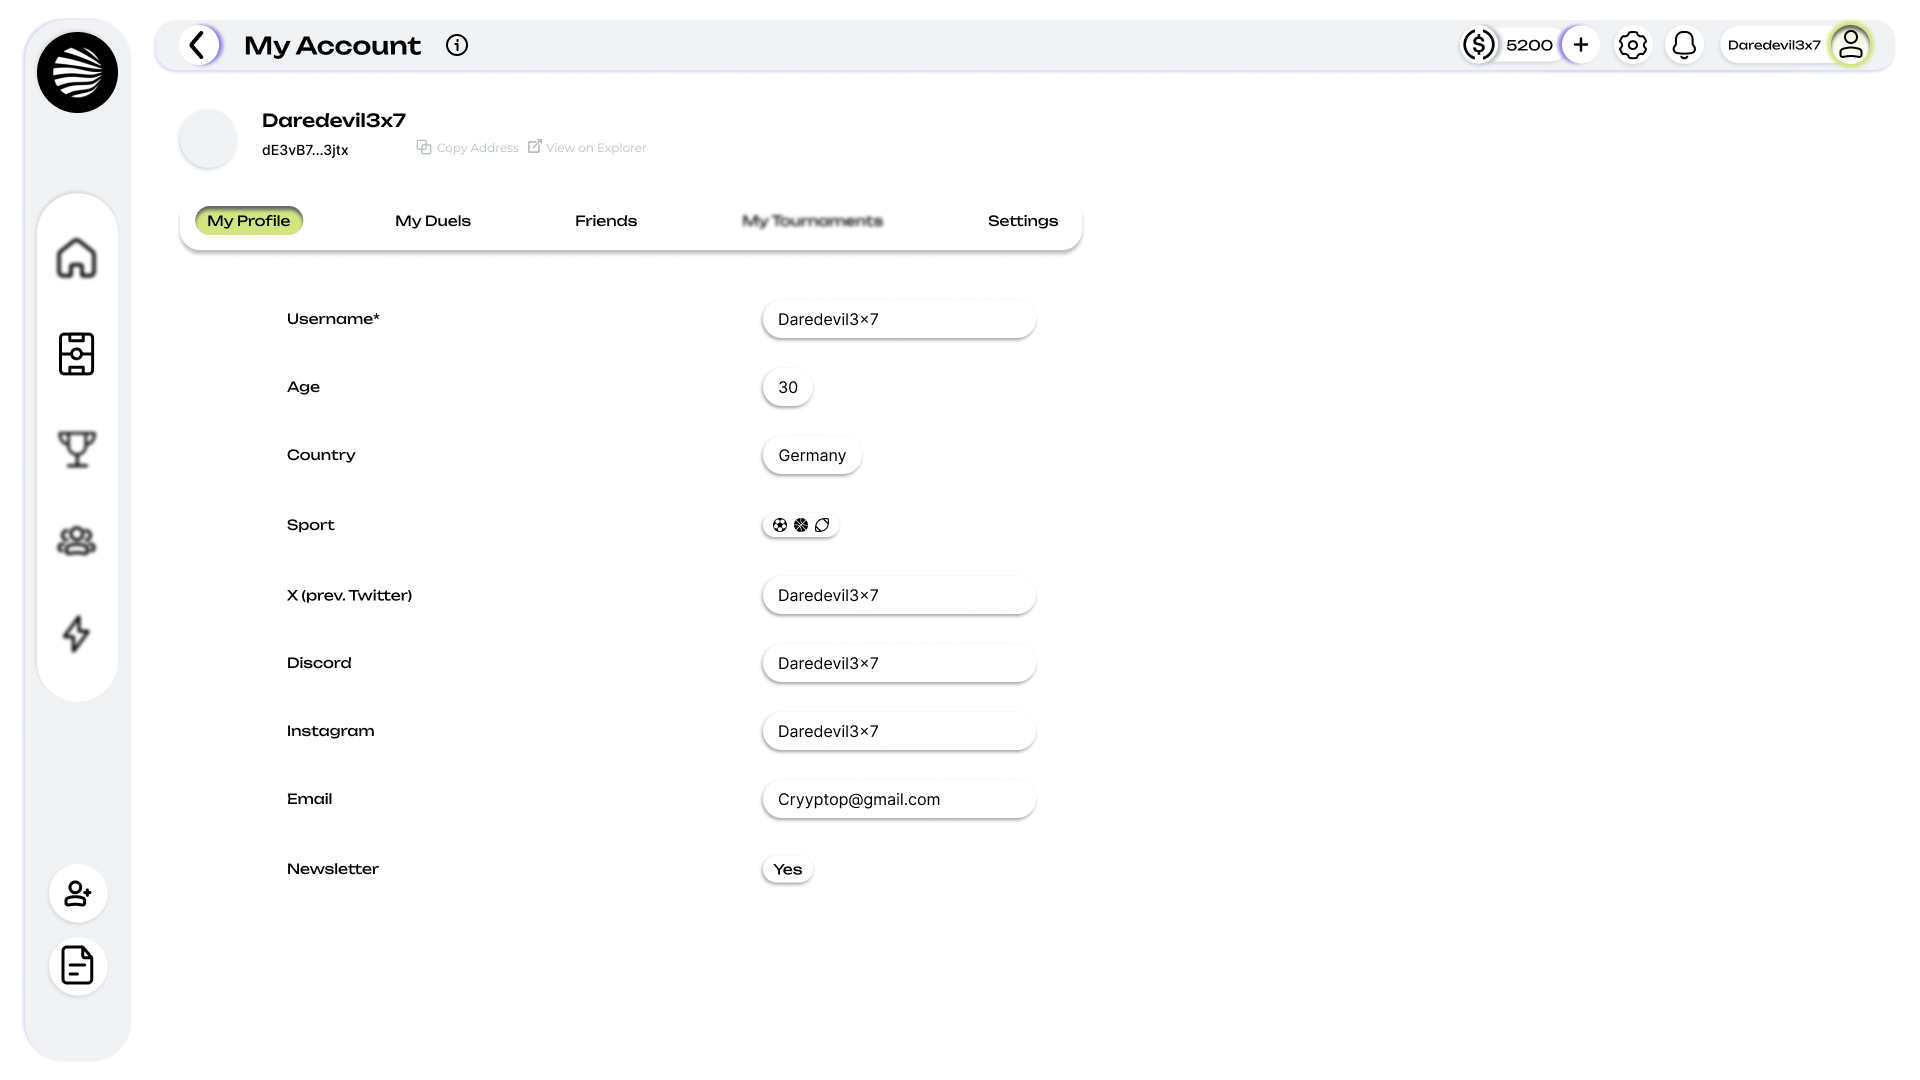Open the soccer field icon in the sidebar

point(77,354)
